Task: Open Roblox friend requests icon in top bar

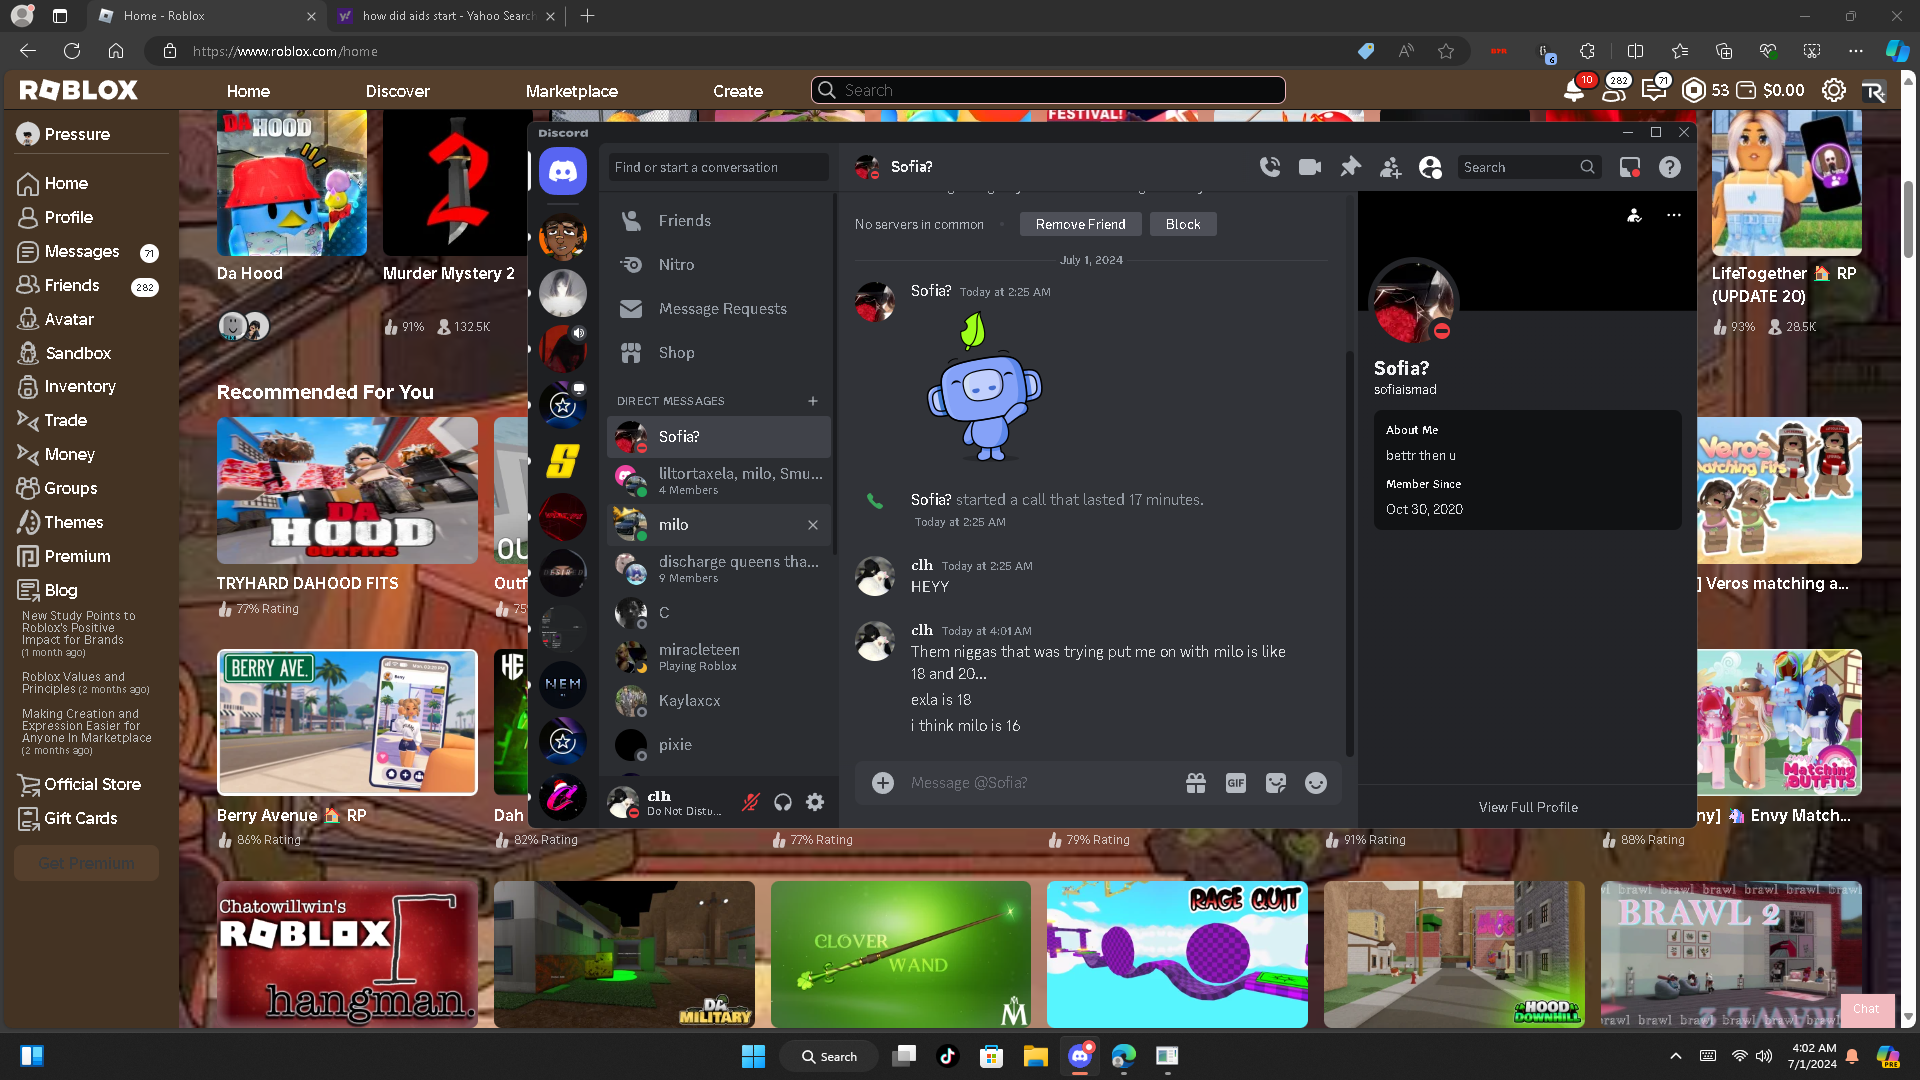Action: [1614, 90]
